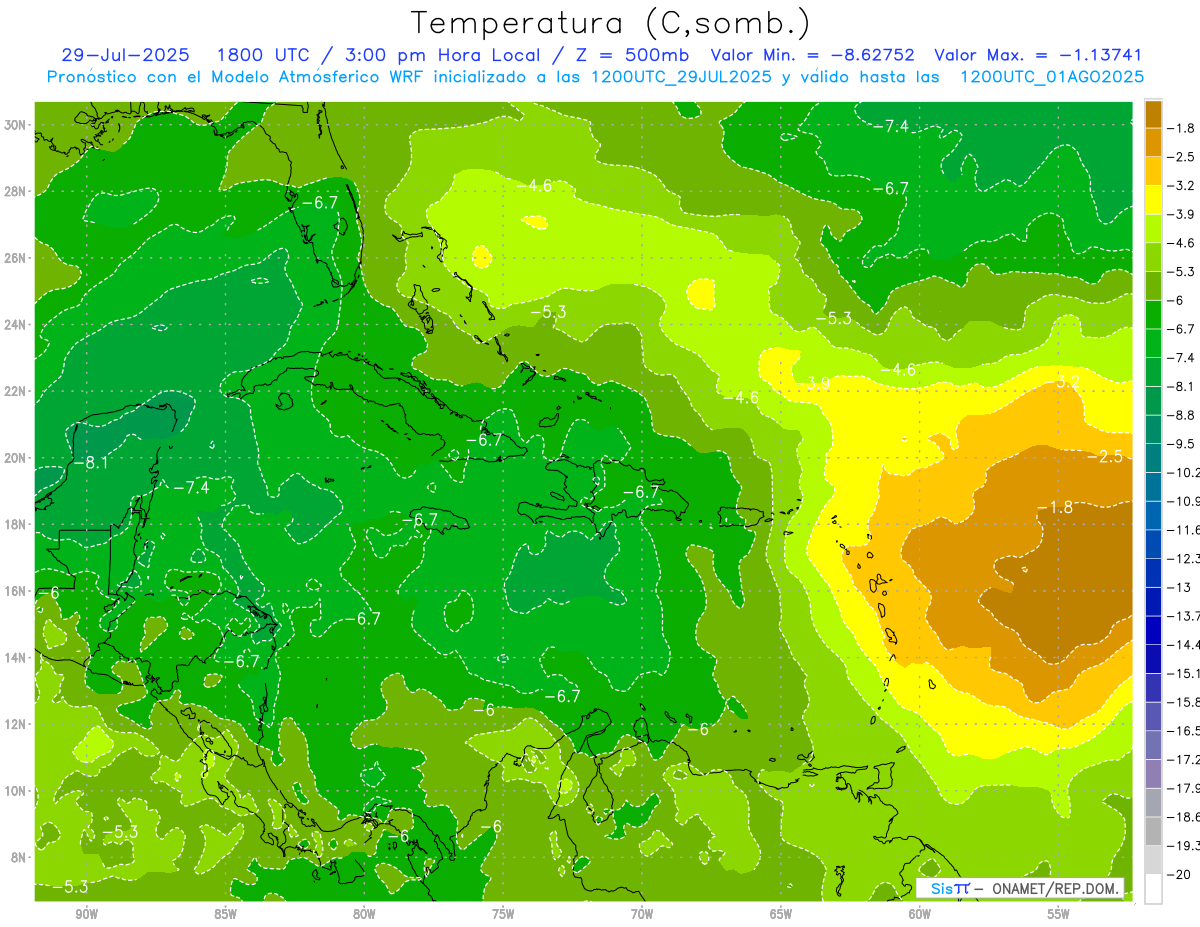Viewport: 1200px width, 927px height.
Task: Click the '12N' latitude axis label
Action: coord(16,724)
